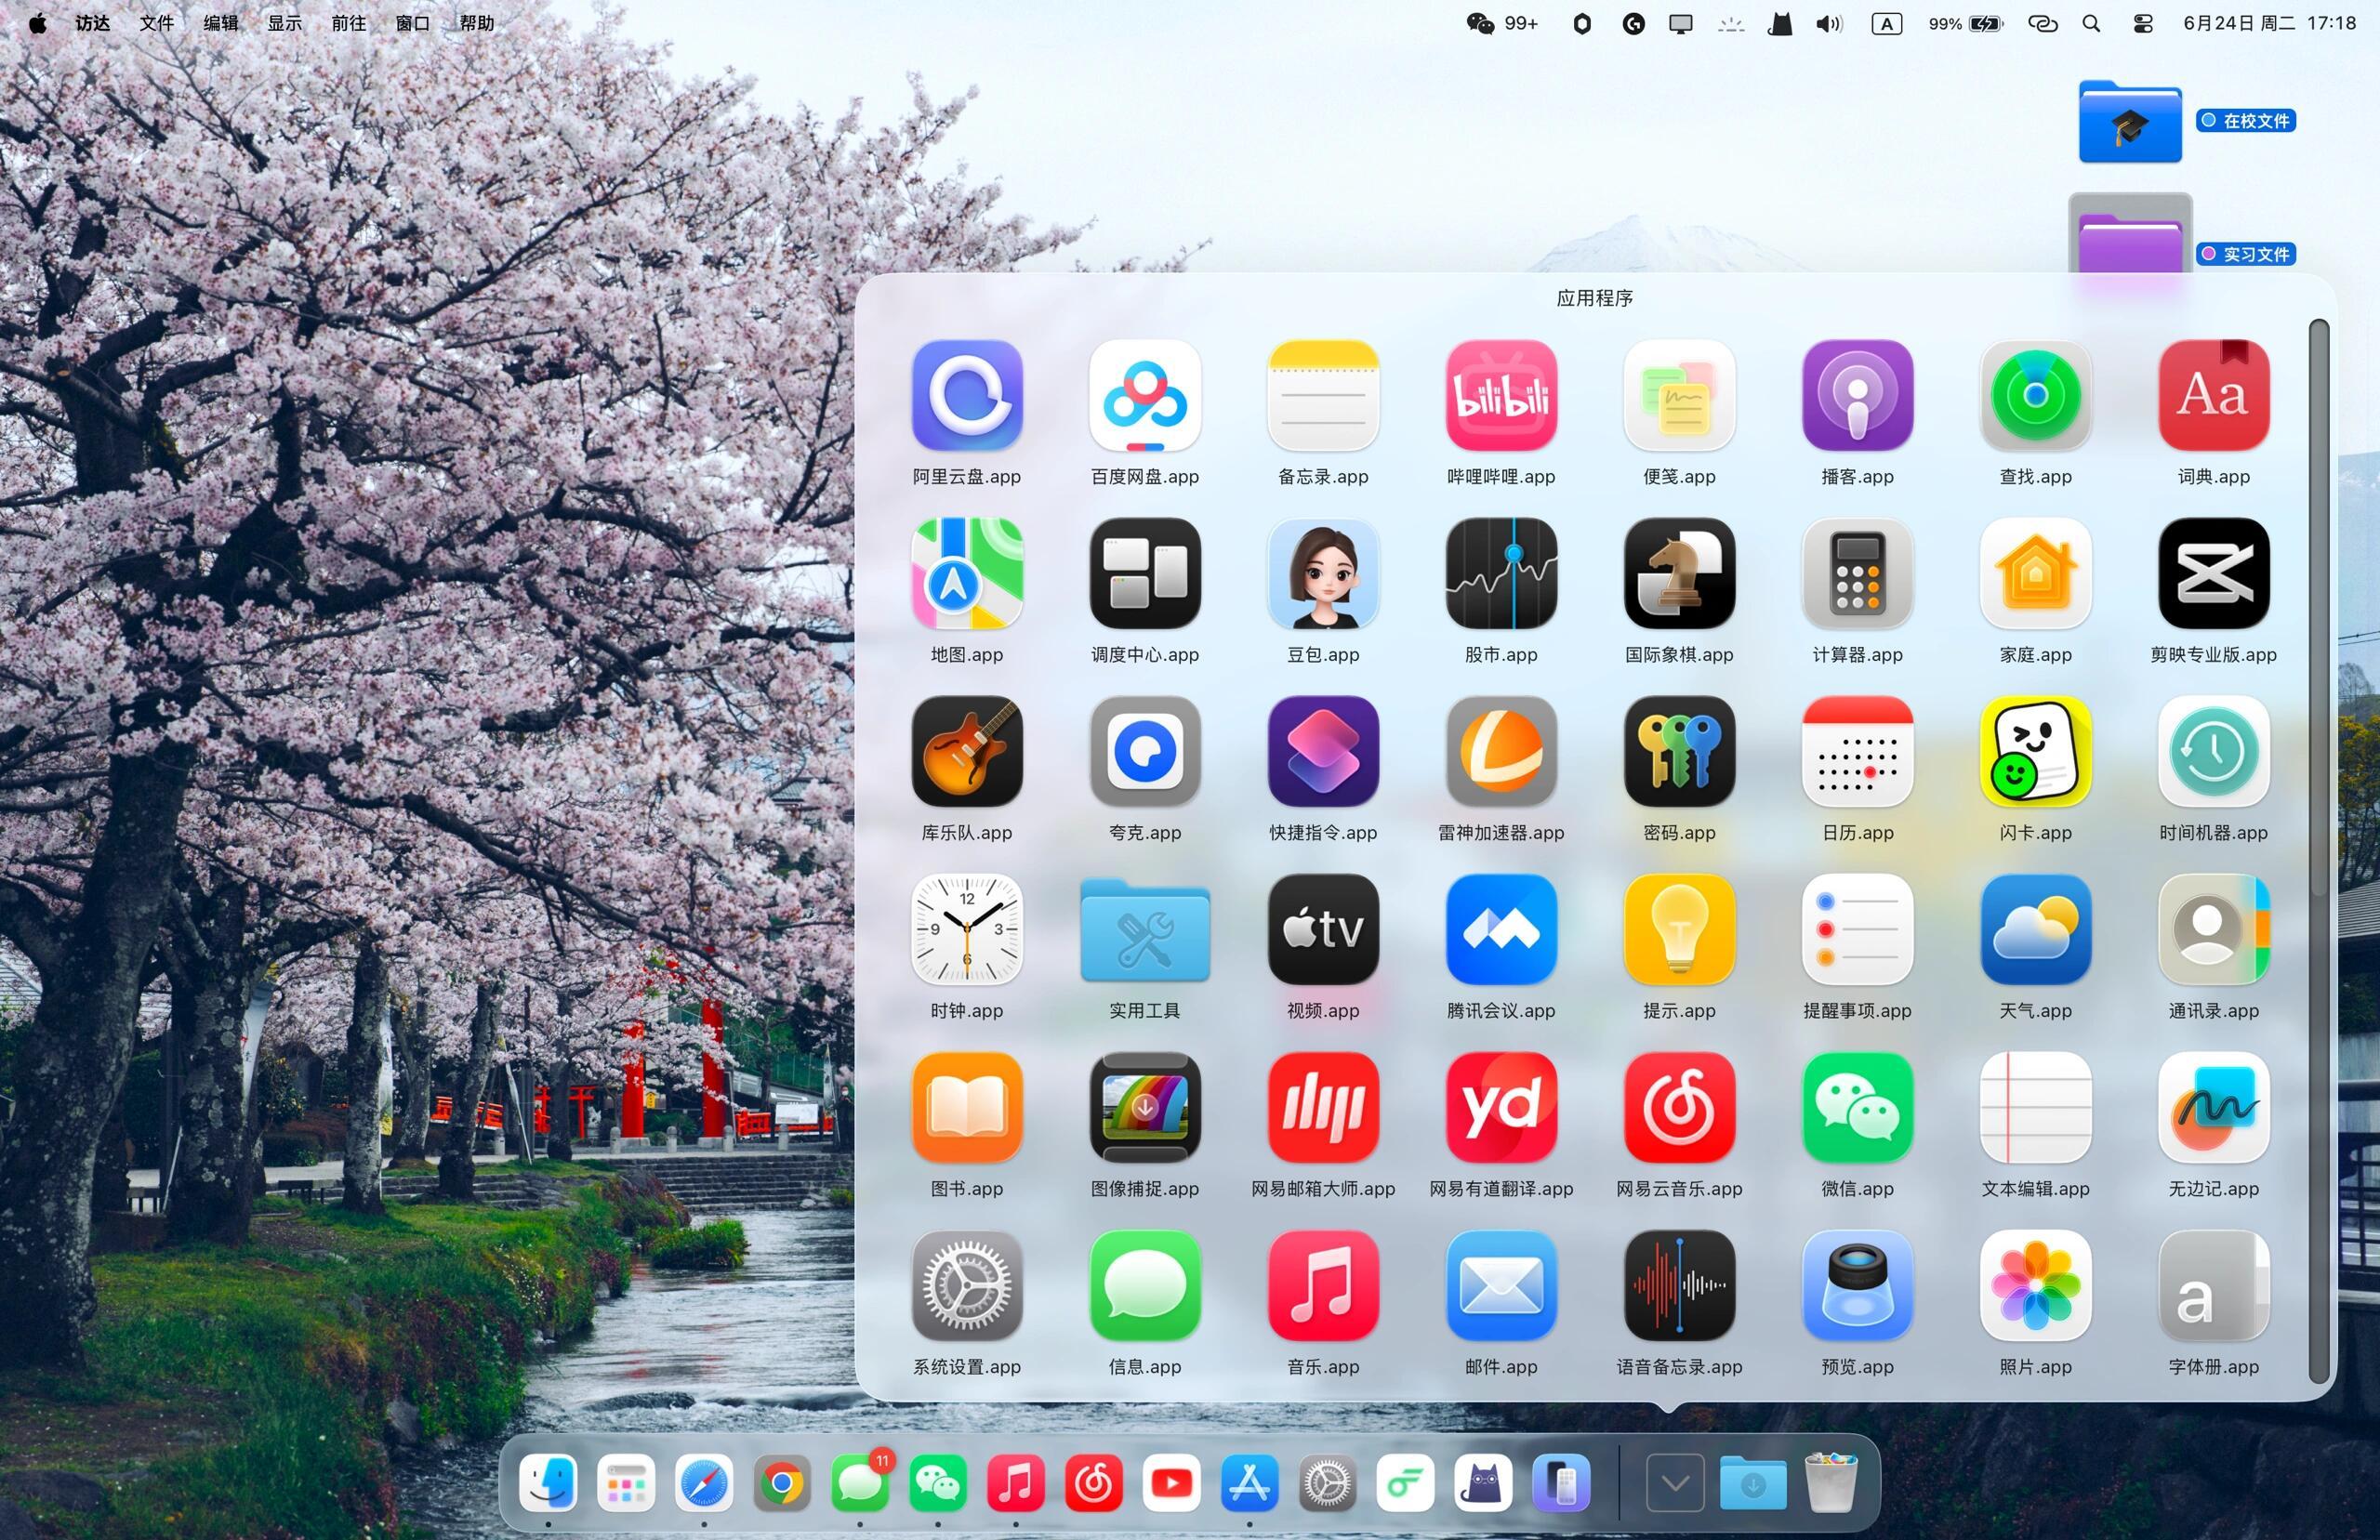Screen dimensions: 2380x1540
Task: Launch 词典.app Dictionary
Action: point(2213,396)
